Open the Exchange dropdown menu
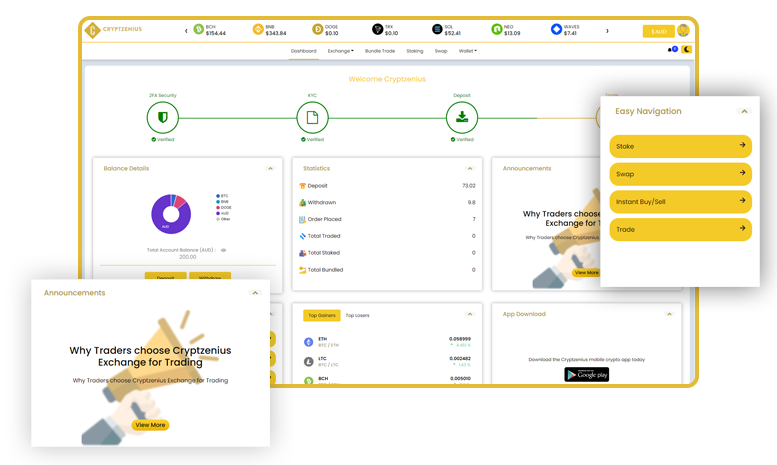The image size is (777, 465). pyautogui.click(x=341, y=50)
